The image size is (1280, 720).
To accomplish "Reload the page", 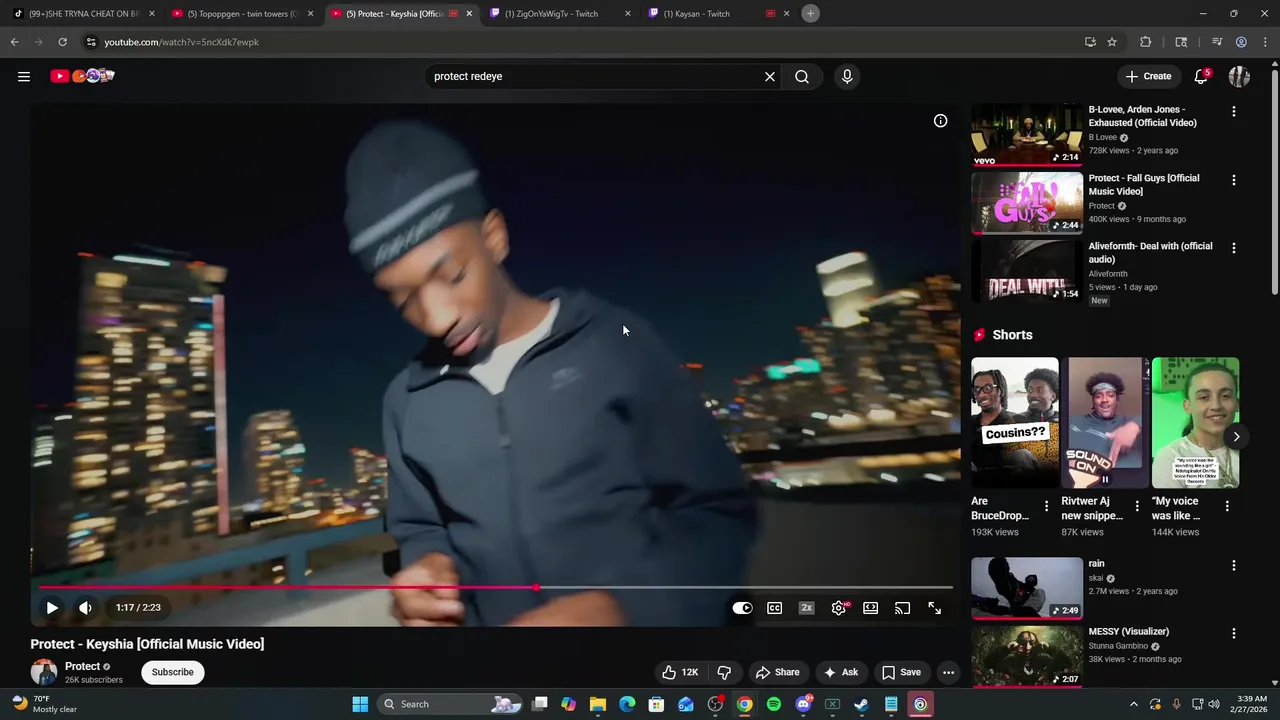I will 62,42.
